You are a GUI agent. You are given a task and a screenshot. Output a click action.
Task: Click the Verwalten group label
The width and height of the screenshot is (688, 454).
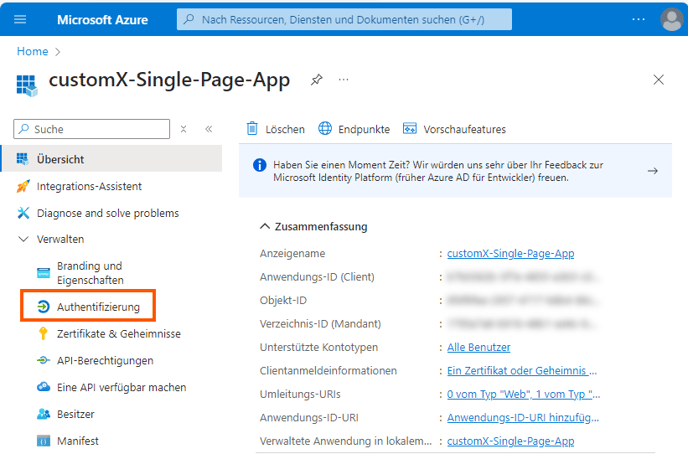point(61,239)
